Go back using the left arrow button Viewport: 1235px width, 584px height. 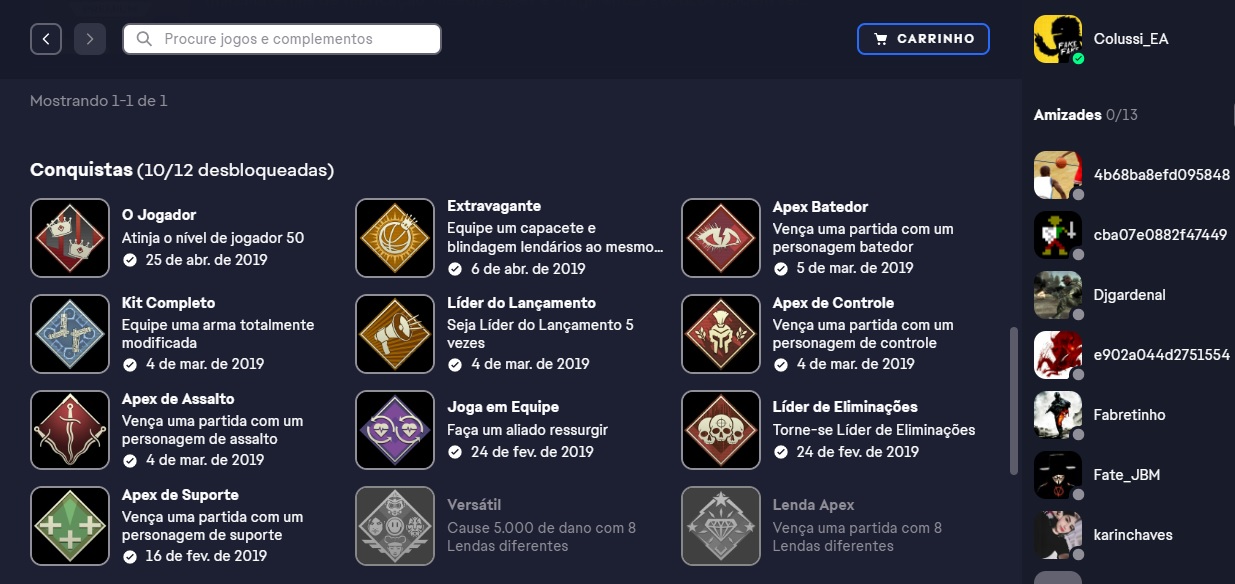46,39
